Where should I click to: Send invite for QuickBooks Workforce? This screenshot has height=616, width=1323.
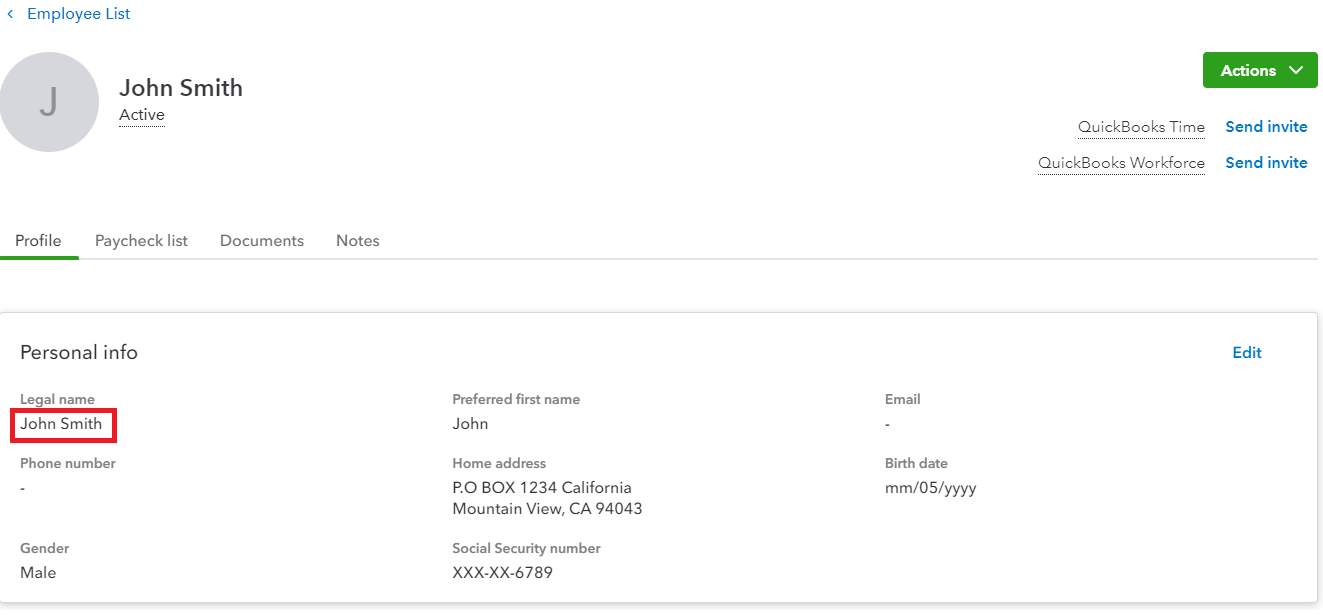[x=1266, y=163]
